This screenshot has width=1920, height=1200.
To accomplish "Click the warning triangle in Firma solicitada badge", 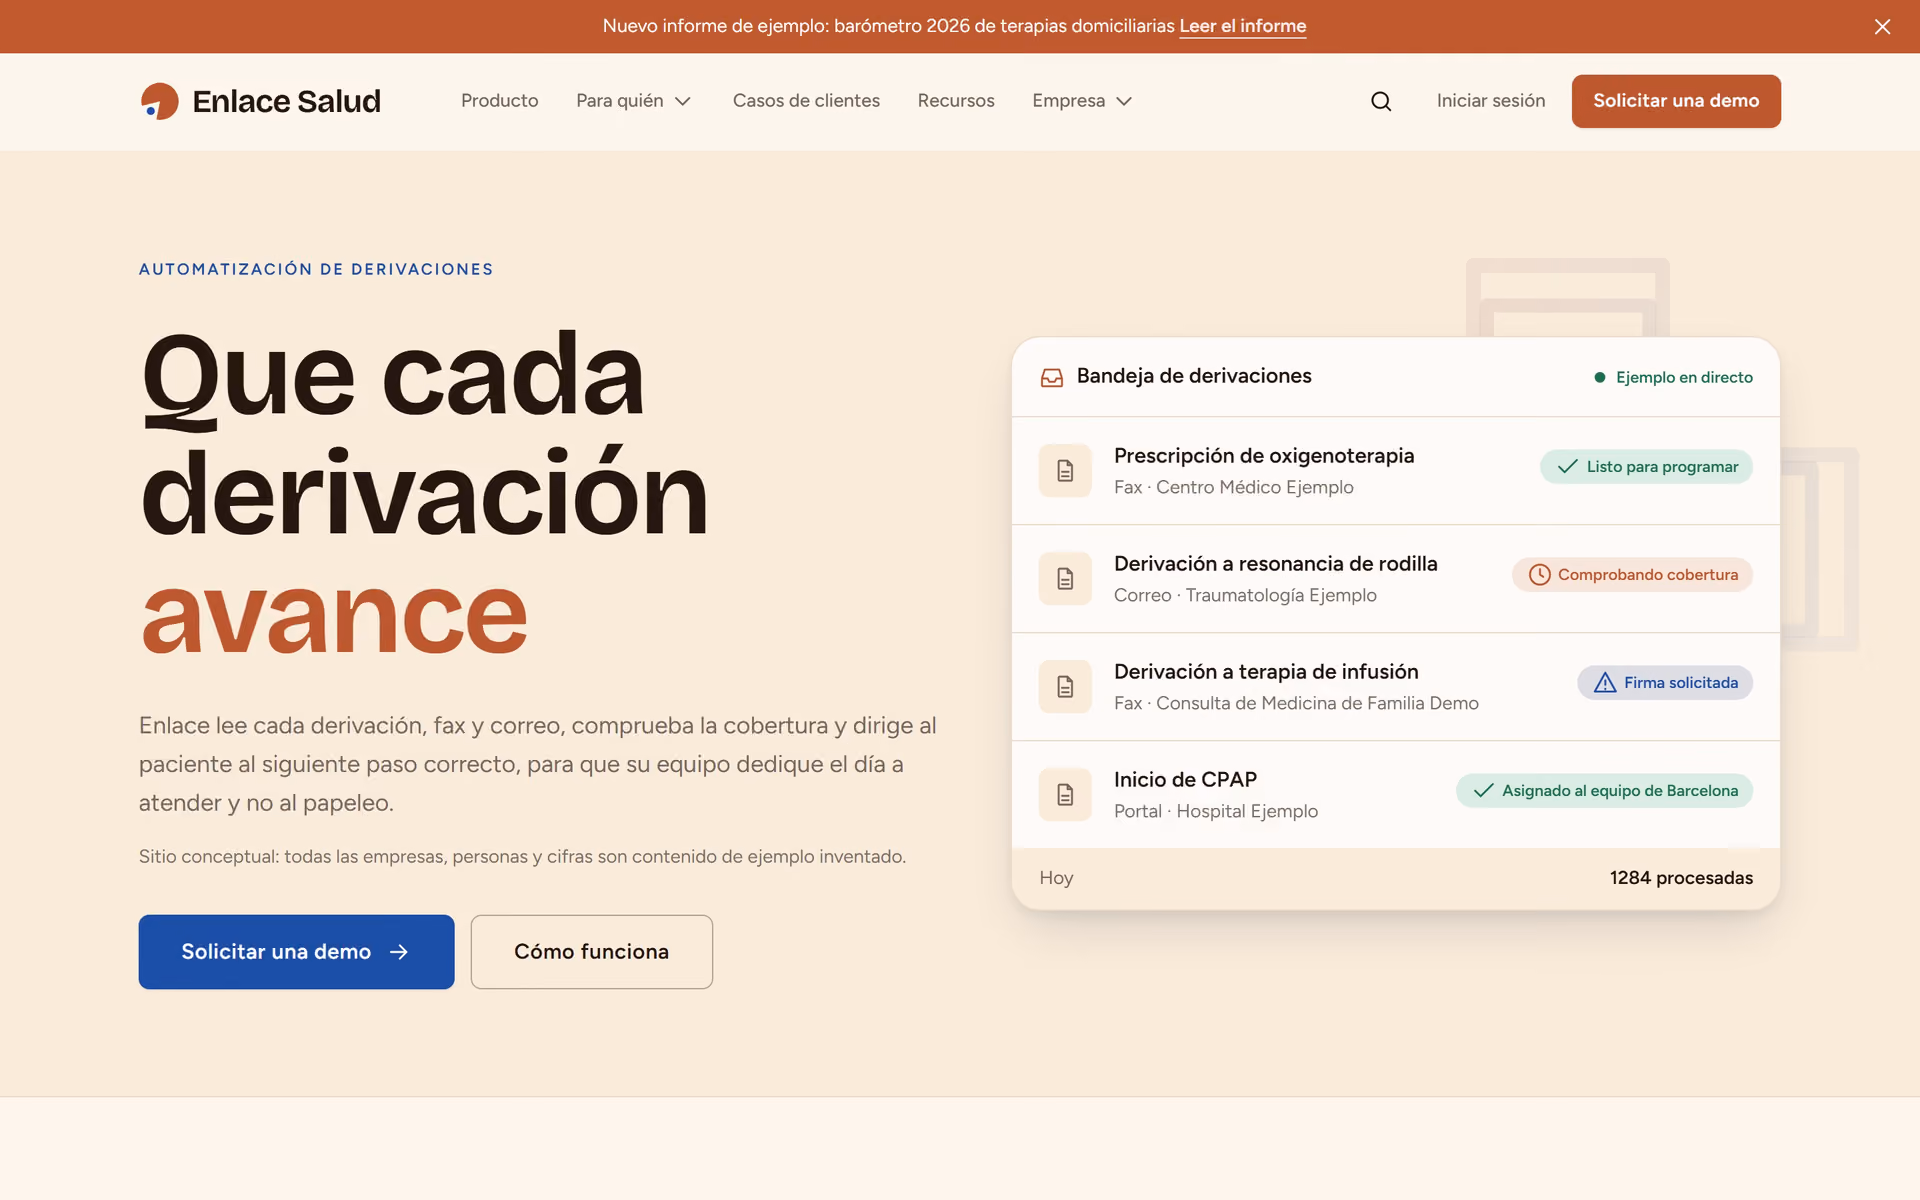I will tap(1605, 683).
